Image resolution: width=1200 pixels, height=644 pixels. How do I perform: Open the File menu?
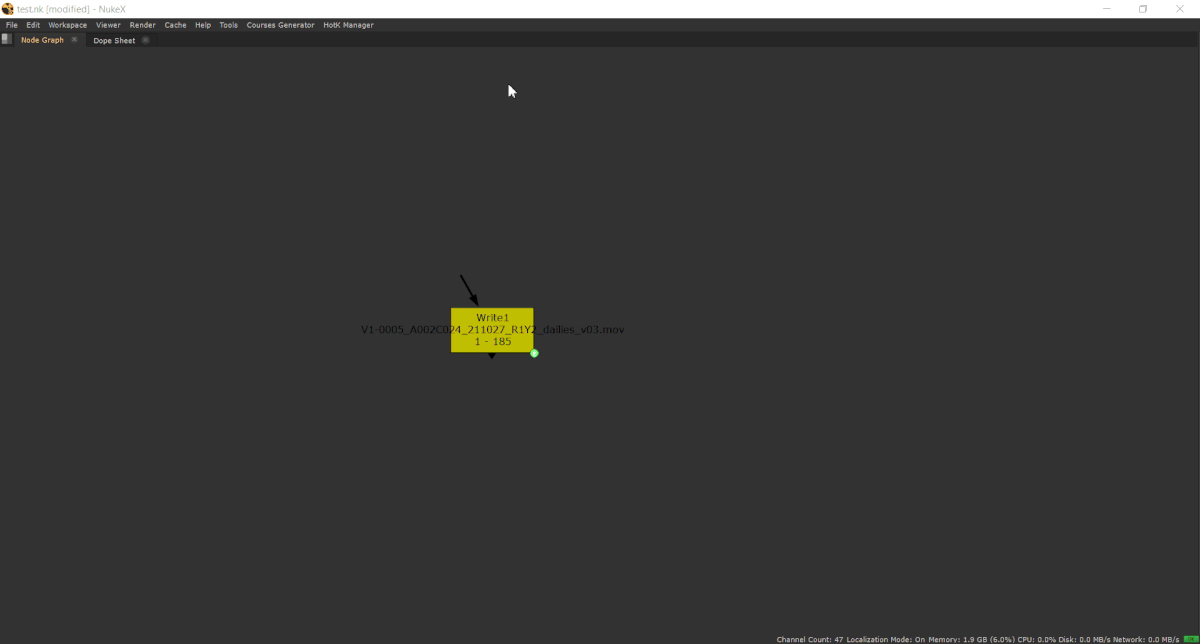click(x=11, y=24)
